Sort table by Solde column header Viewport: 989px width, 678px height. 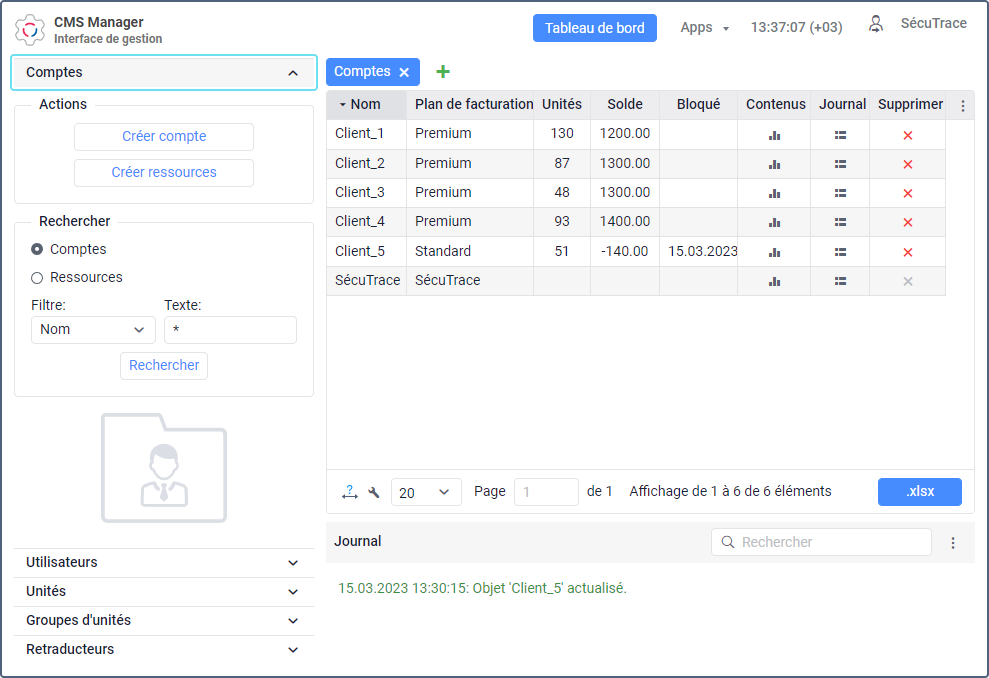tap(625, 105)
